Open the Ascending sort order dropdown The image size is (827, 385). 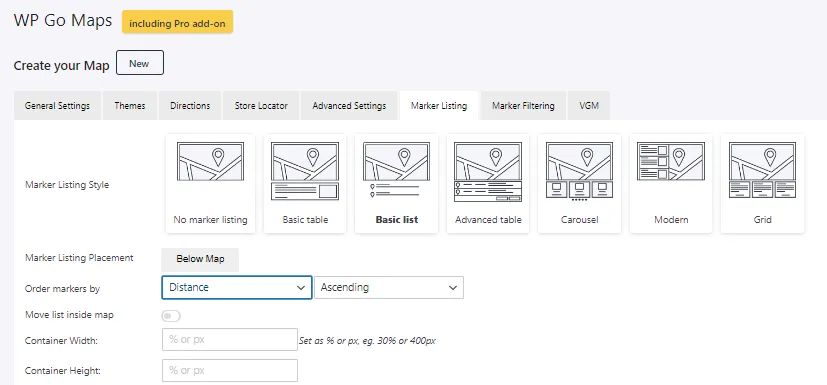[389, 287]
